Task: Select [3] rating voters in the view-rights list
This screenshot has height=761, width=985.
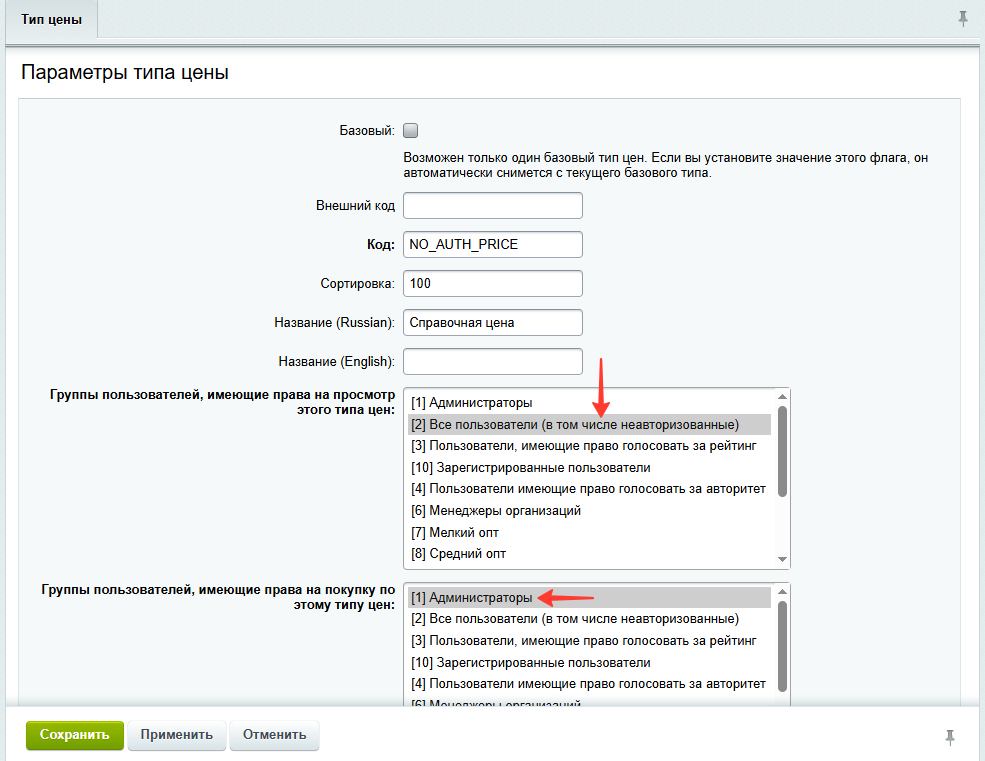Action: pyautogui.click(x=589, y=446)
